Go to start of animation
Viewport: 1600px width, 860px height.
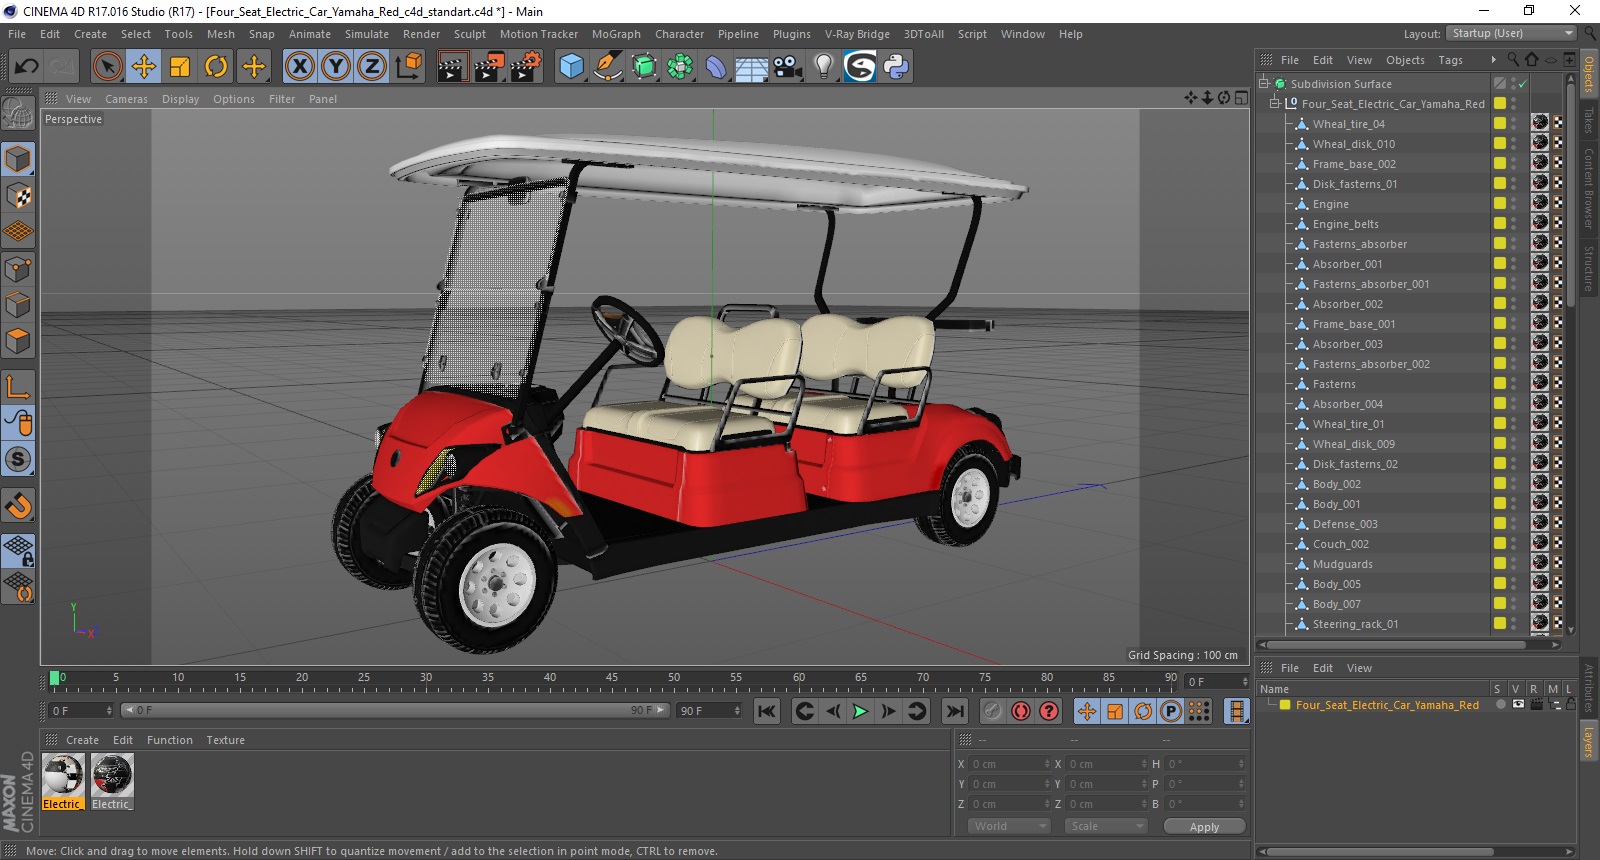point(767,711)
